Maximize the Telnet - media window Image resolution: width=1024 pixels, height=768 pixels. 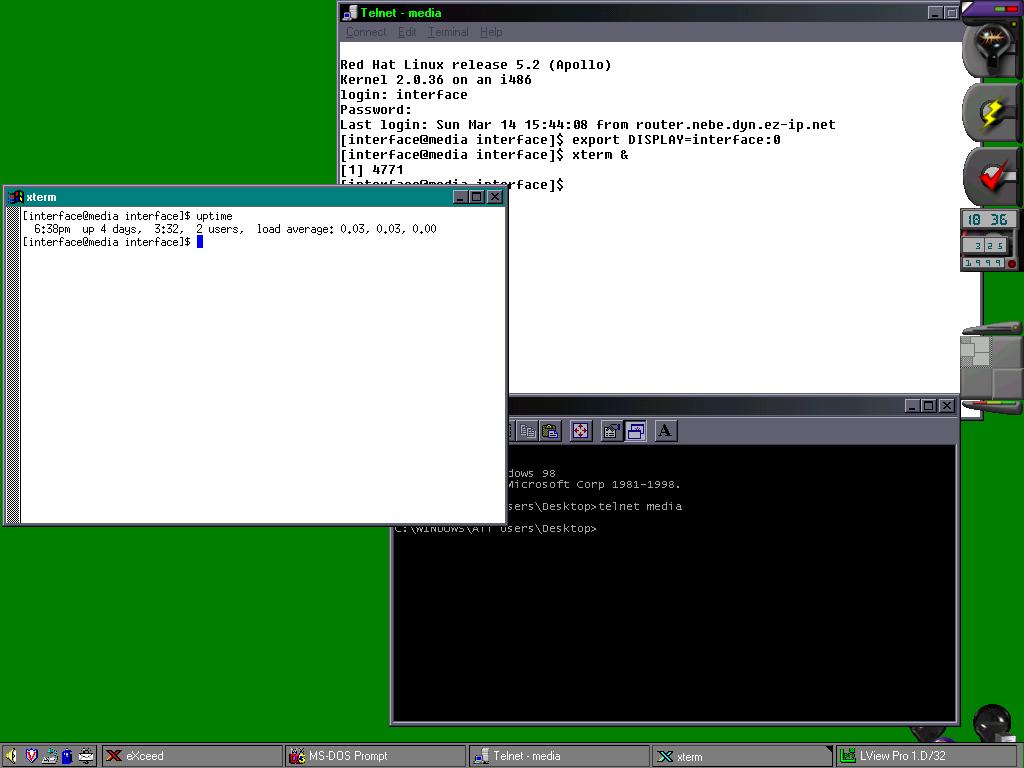[952, 12]
